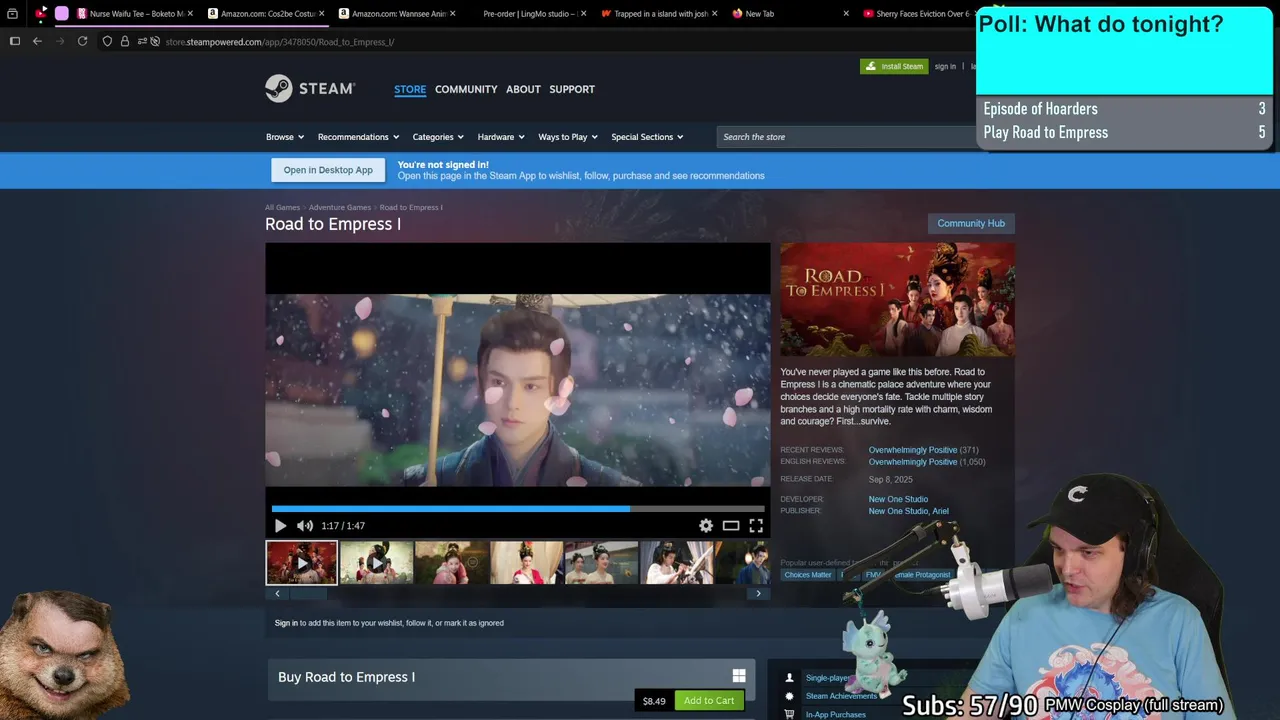This screenshot has height=720, width=1280.
Task: Expand Ways to Play dropdown
Action: 568,137
